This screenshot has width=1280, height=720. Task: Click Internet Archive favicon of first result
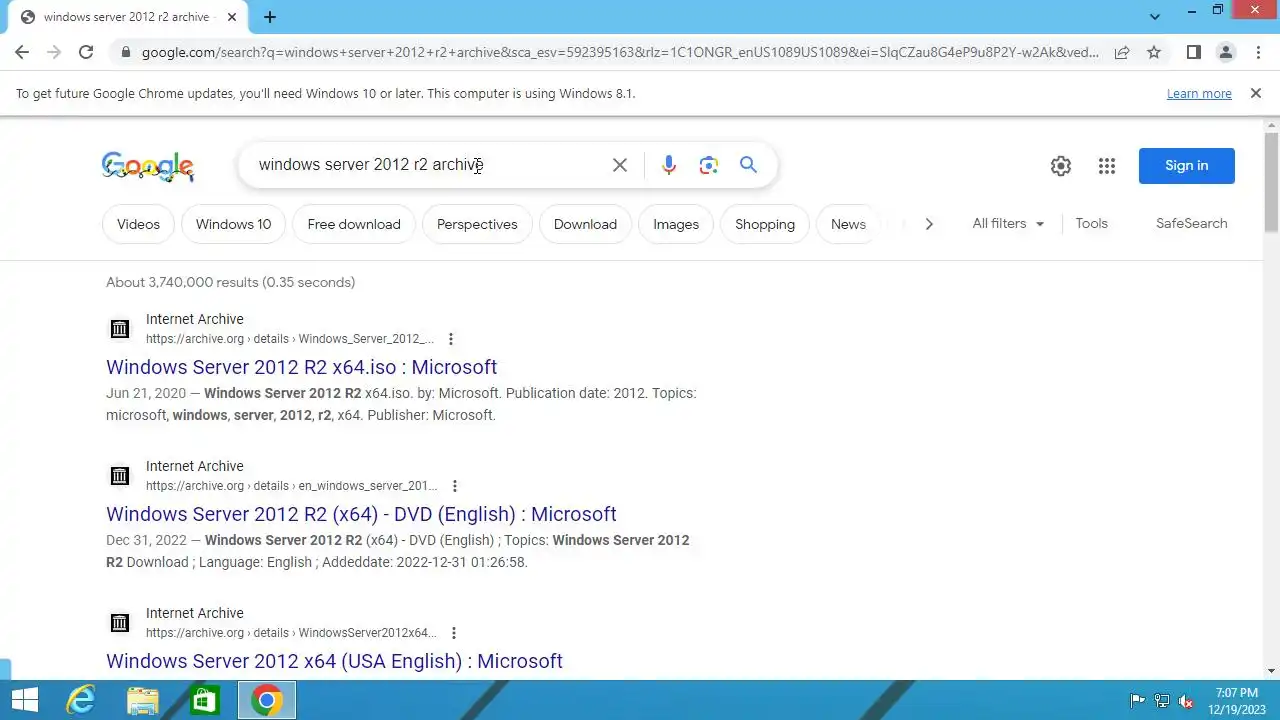tap(120, 329)
